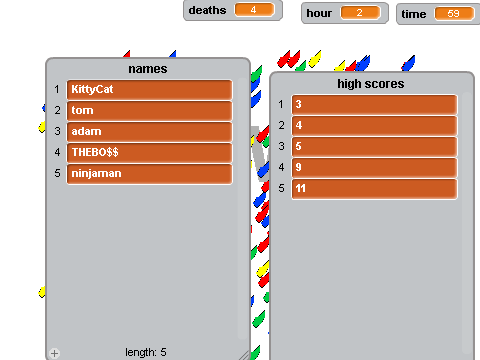The height and width of the screenshot is (360, 480).
Task: Click the names list scrollbar
Action: coord(242,209)
